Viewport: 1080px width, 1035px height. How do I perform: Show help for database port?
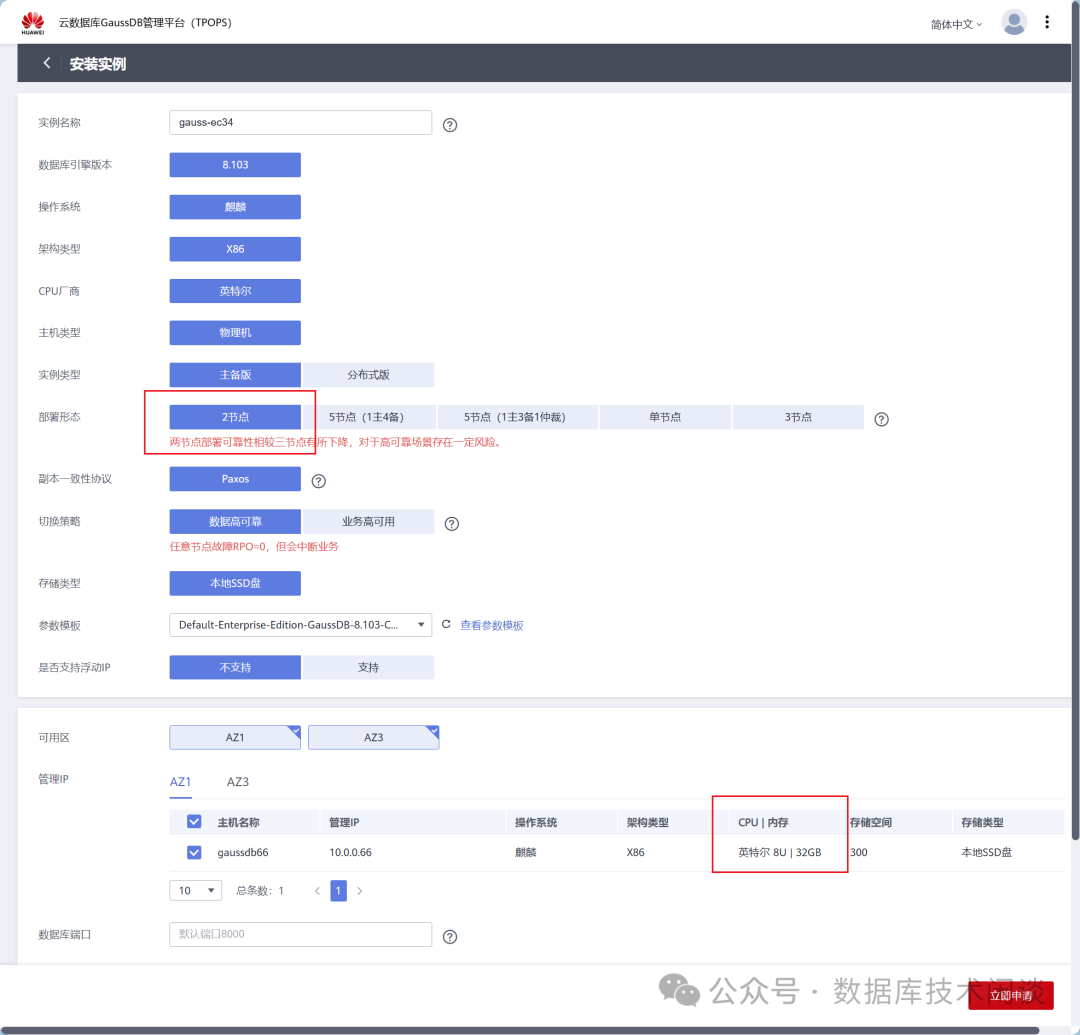450,937
